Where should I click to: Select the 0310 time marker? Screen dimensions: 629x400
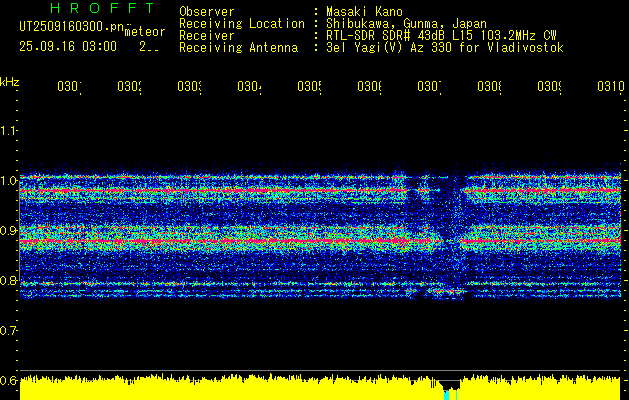(611, 86)
